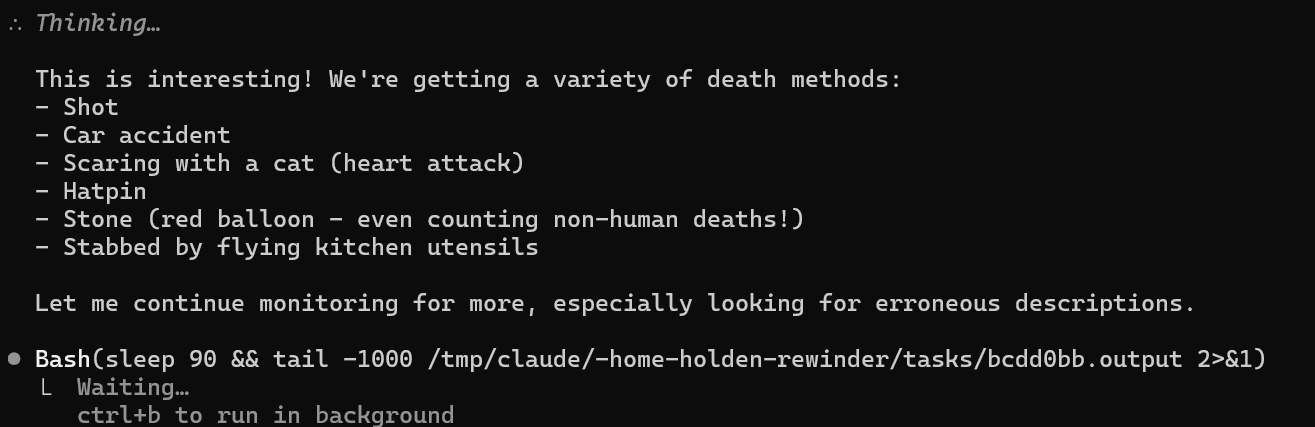Click the "ctrl+b to run in background" hint
This screenshot has height=427, width=1315.
265,414
